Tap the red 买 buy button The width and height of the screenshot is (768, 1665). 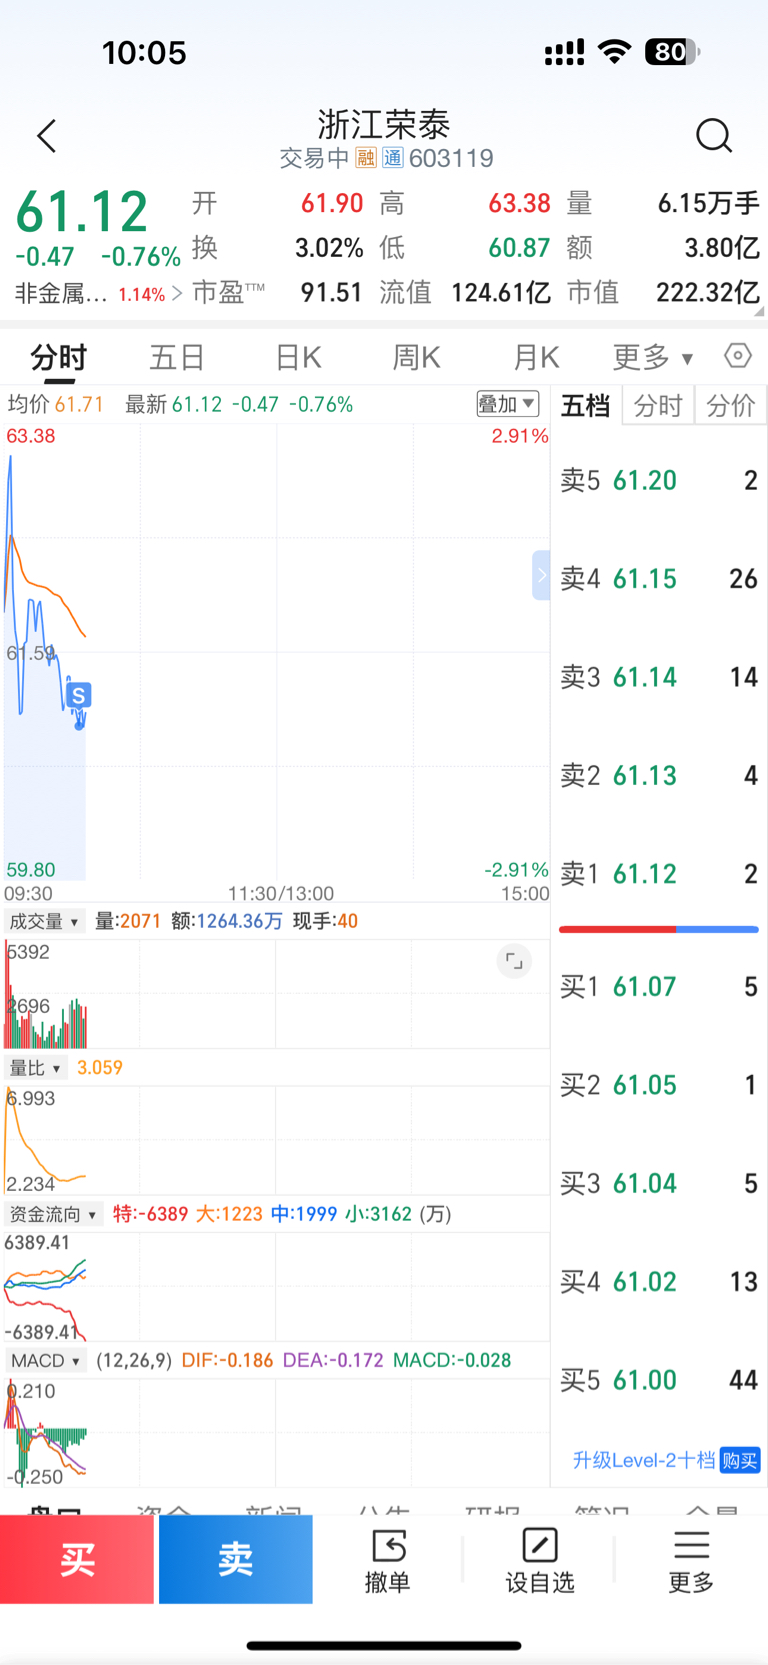[77, 1559]
